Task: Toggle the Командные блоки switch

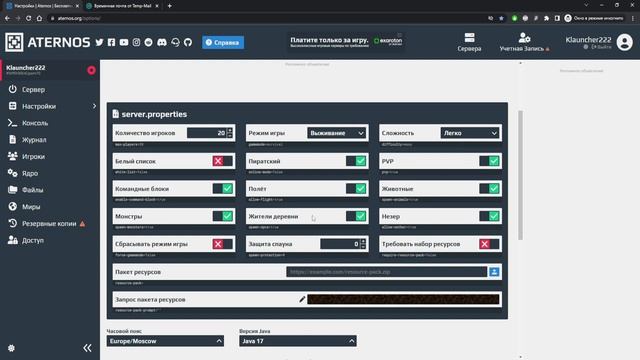Action: pos(223,189)
